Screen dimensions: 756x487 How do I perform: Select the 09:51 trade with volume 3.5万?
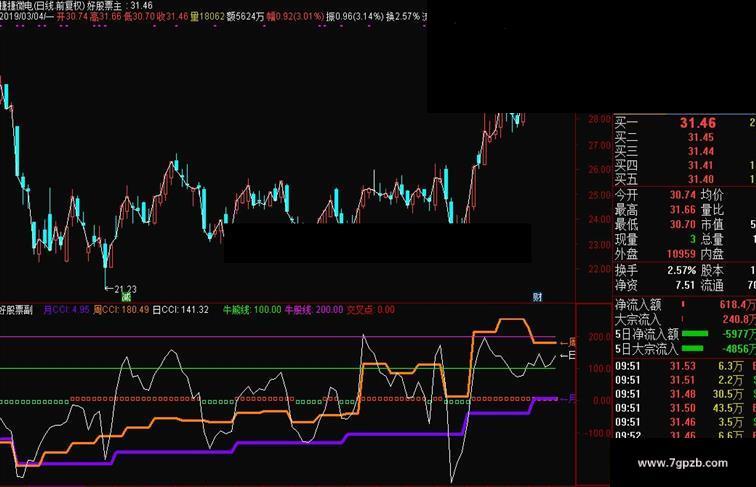pos(685,422)
